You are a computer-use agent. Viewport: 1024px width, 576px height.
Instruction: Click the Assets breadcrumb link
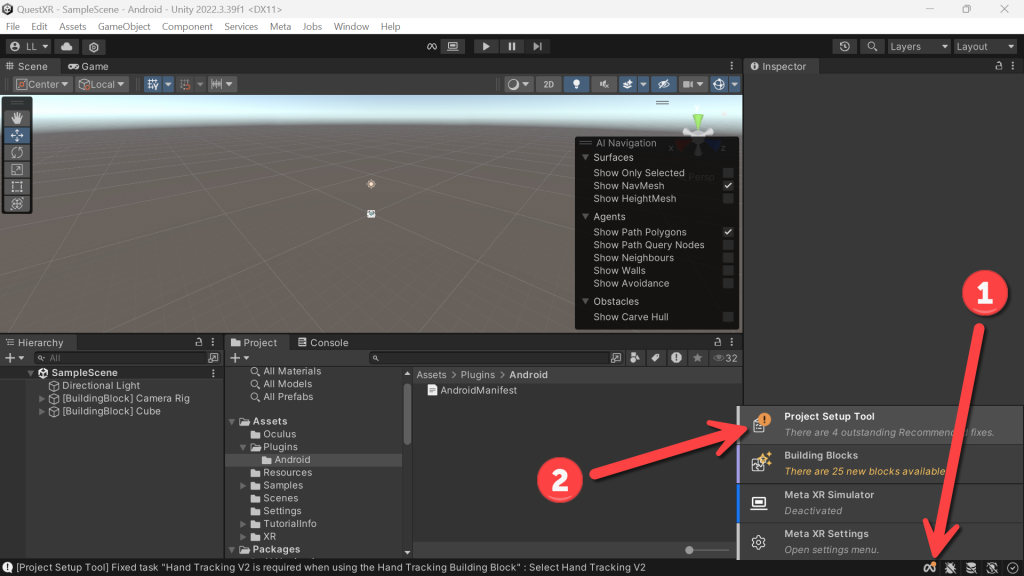(x=431, y=375)
